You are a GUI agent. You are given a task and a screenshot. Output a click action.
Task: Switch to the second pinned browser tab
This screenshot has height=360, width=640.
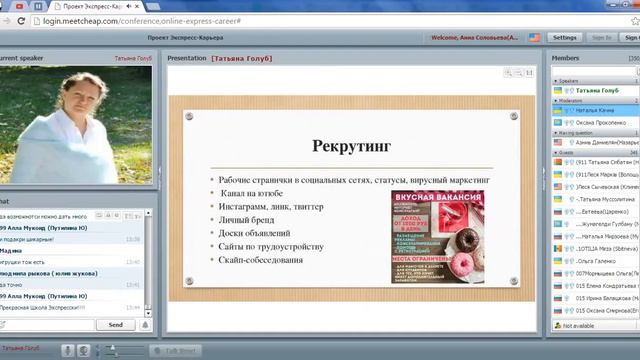pyautogui.click(x=38, y=6)
